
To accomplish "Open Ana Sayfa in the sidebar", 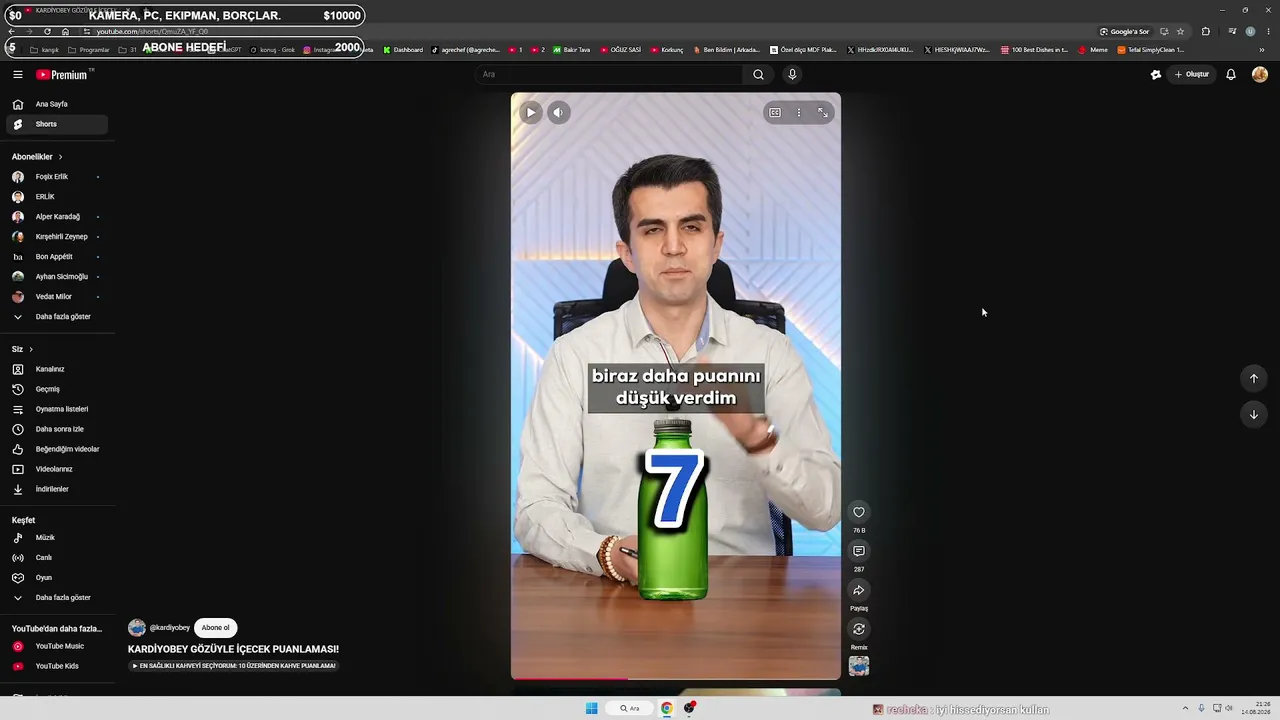I will [x=57, y=104].
